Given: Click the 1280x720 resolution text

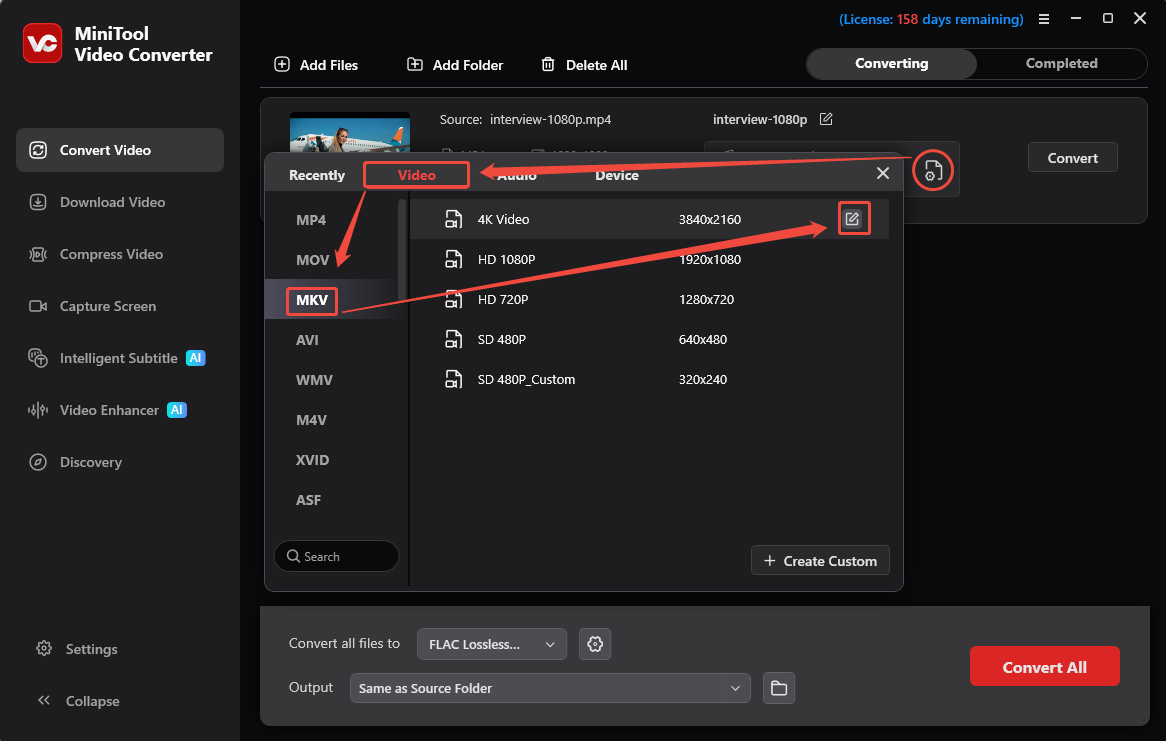Looking at the screenshot, I should [x=706, y=300].
